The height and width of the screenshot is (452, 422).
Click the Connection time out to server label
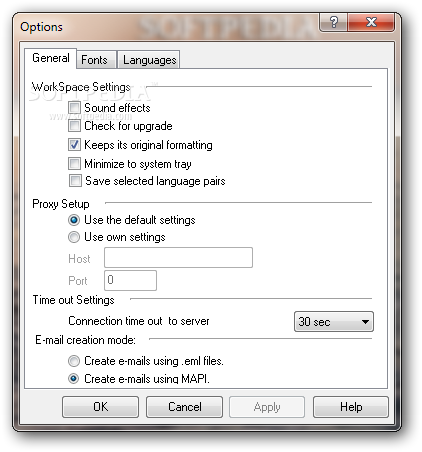(139, 321)
